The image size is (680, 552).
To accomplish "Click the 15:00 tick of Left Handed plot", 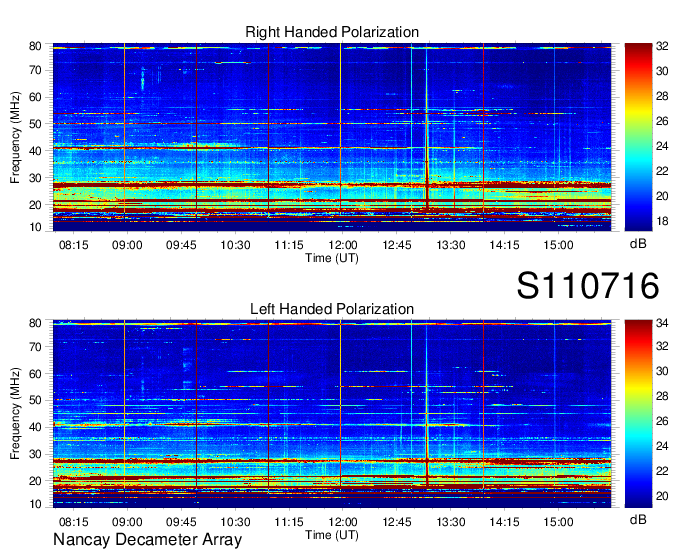I will click(558, 522).
